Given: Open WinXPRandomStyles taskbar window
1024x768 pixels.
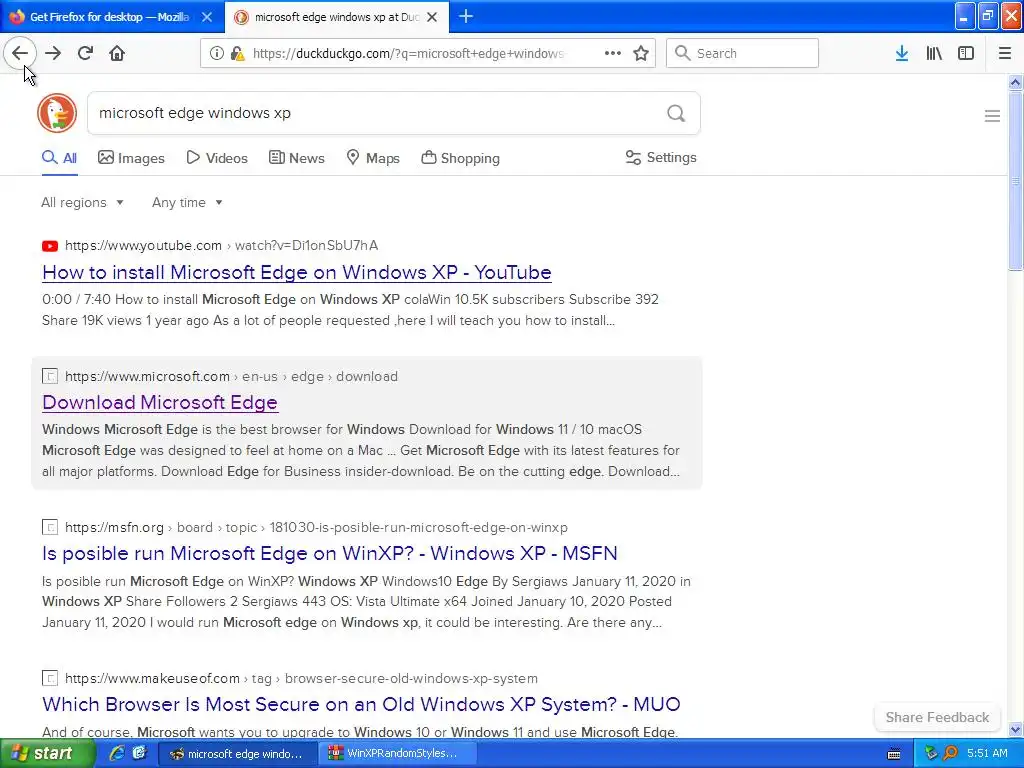Looking at the screenshot, I should (x=397, y=754).
